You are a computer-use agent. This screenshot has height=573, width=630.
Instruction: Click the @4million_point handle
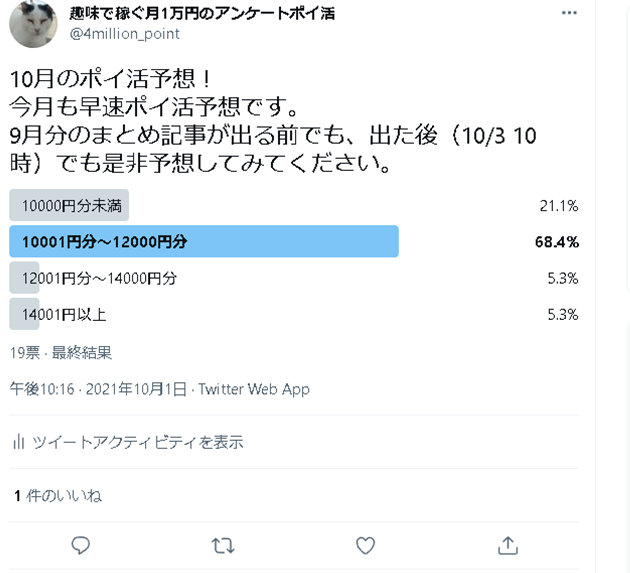[124, 34]
